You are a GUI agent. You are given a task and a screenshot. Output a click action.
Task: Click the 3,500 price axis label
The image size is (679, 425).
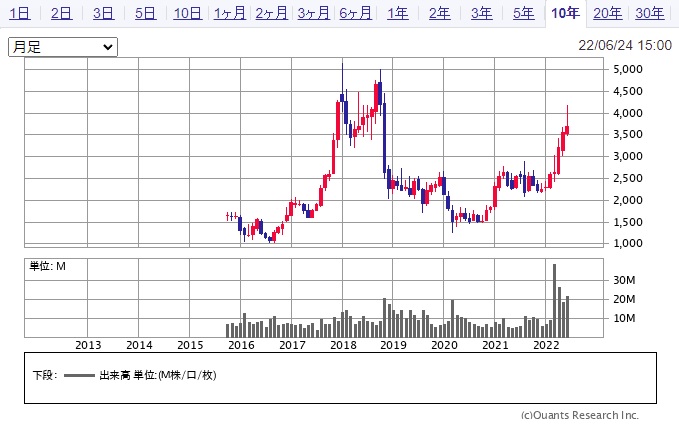(x=627, y=134)
